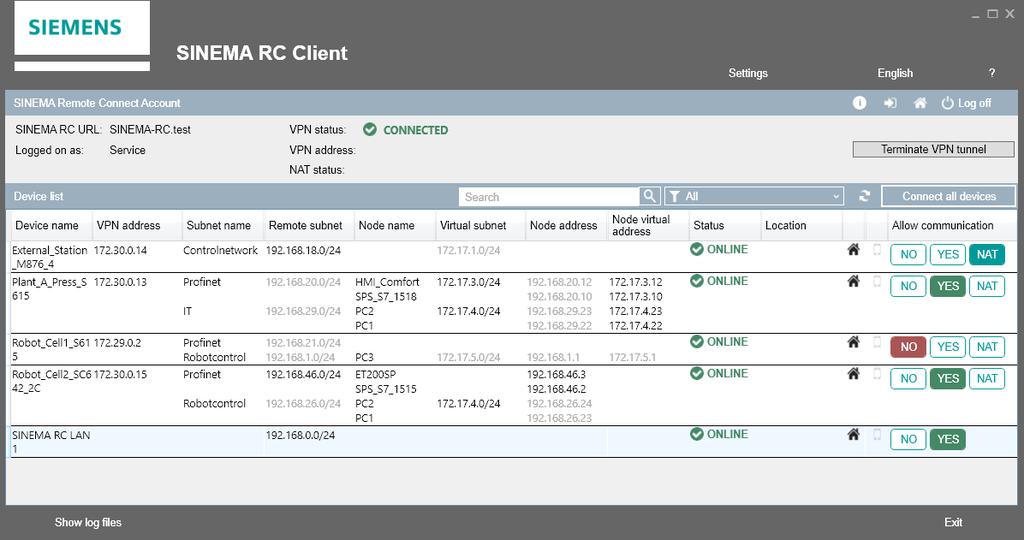Select VPN address 172.29.0.2
Viewport: 1024px width, 540px height.
(118, 343)
